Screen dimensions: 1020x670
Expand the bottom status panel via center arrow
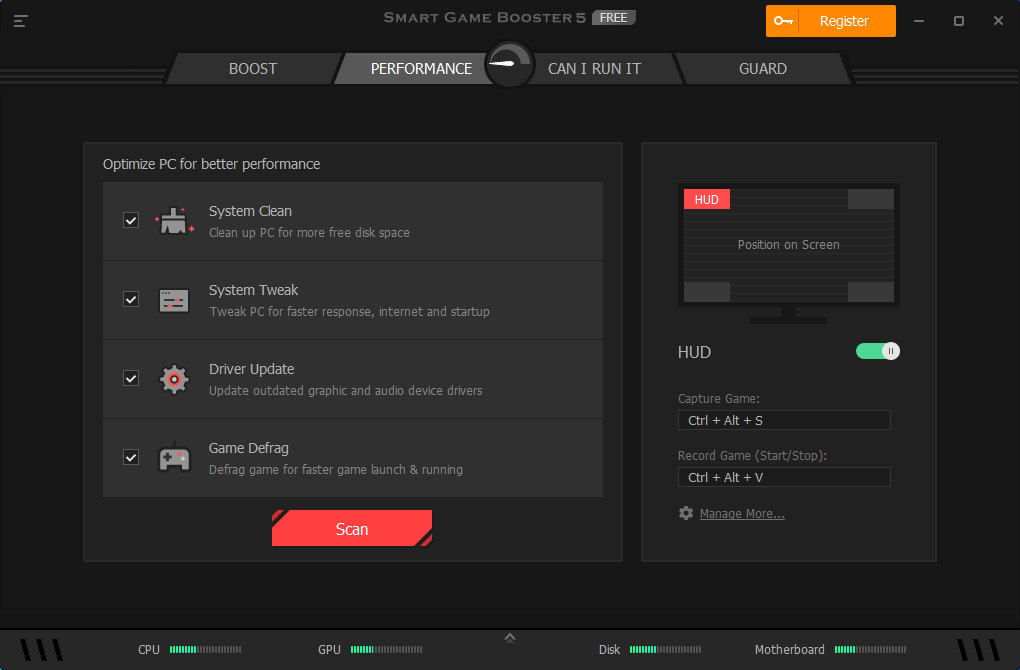click(x=509, y=636)
